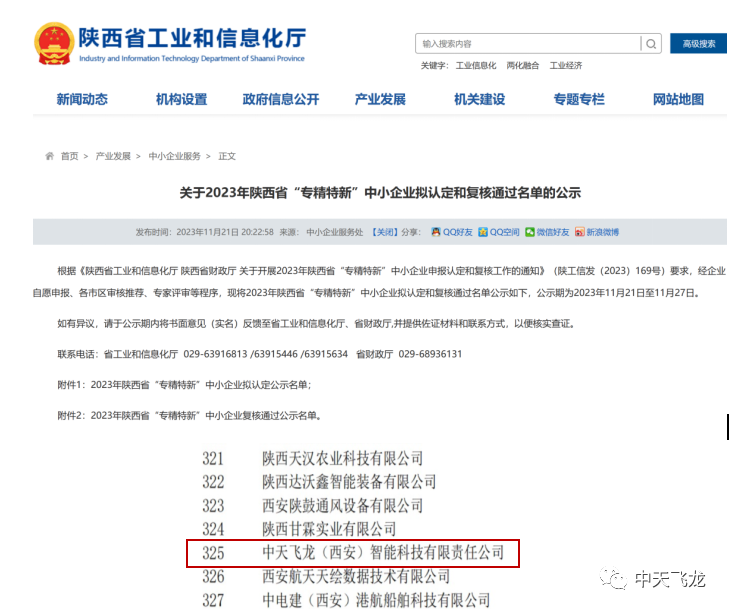Open the 专题专栏 menu
729x611 pixels.
579,99
